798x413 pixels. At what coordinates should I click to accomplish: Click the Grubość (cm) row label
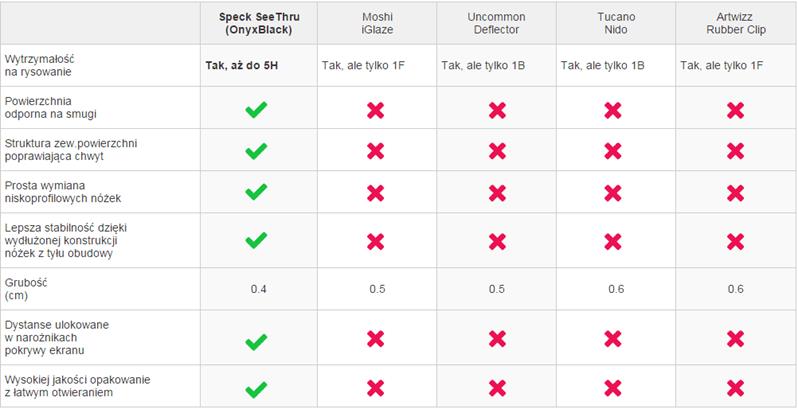tap(26, 289)
